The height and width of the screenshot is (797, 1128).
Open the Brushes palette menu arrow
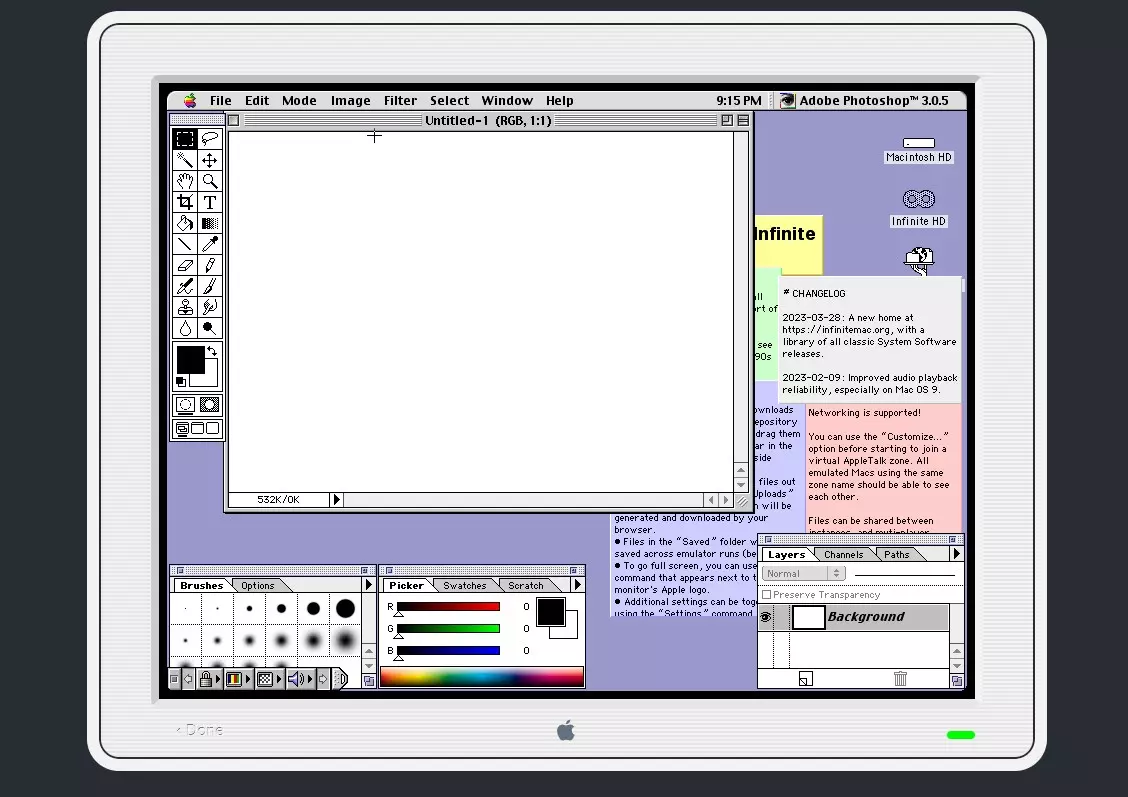(x=368, y=585)
